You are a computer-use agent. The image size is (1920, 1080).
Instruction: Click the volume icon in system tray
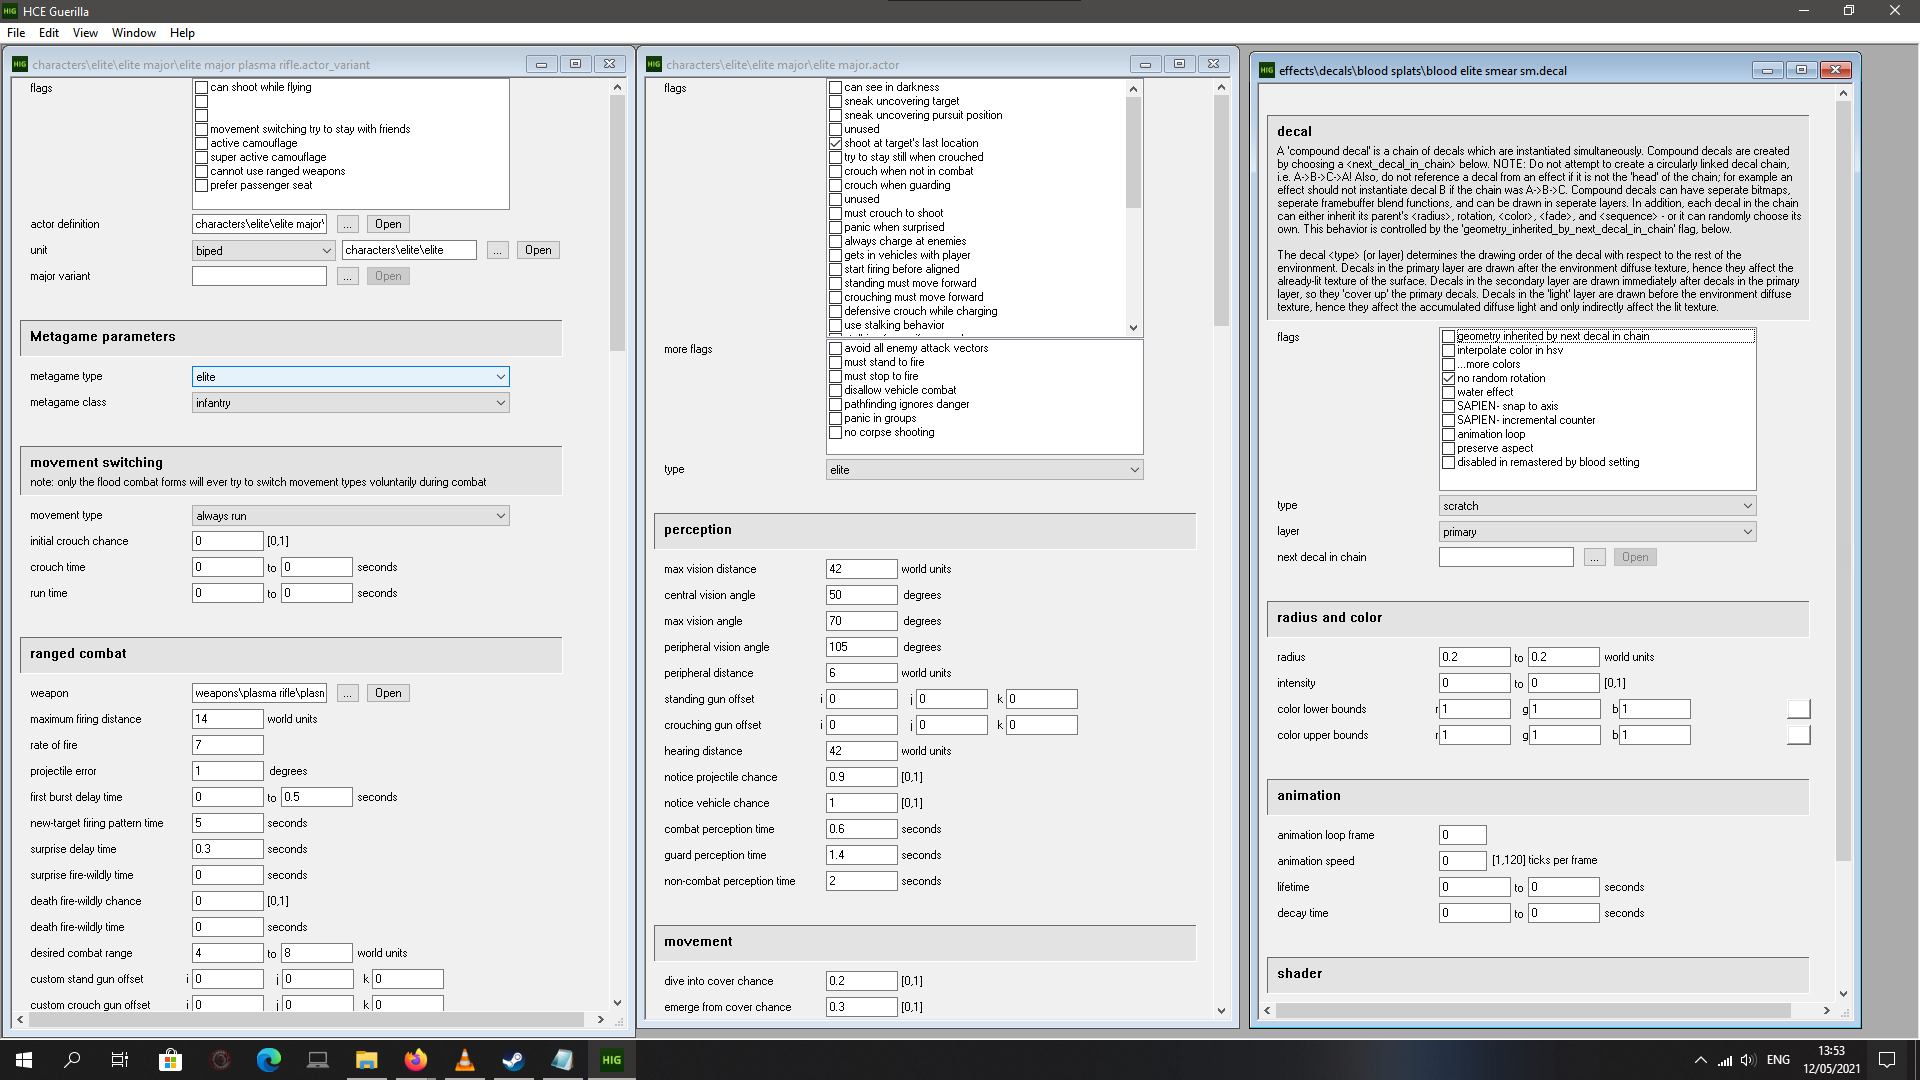pyautogui.click(x=1747, y=1060)
